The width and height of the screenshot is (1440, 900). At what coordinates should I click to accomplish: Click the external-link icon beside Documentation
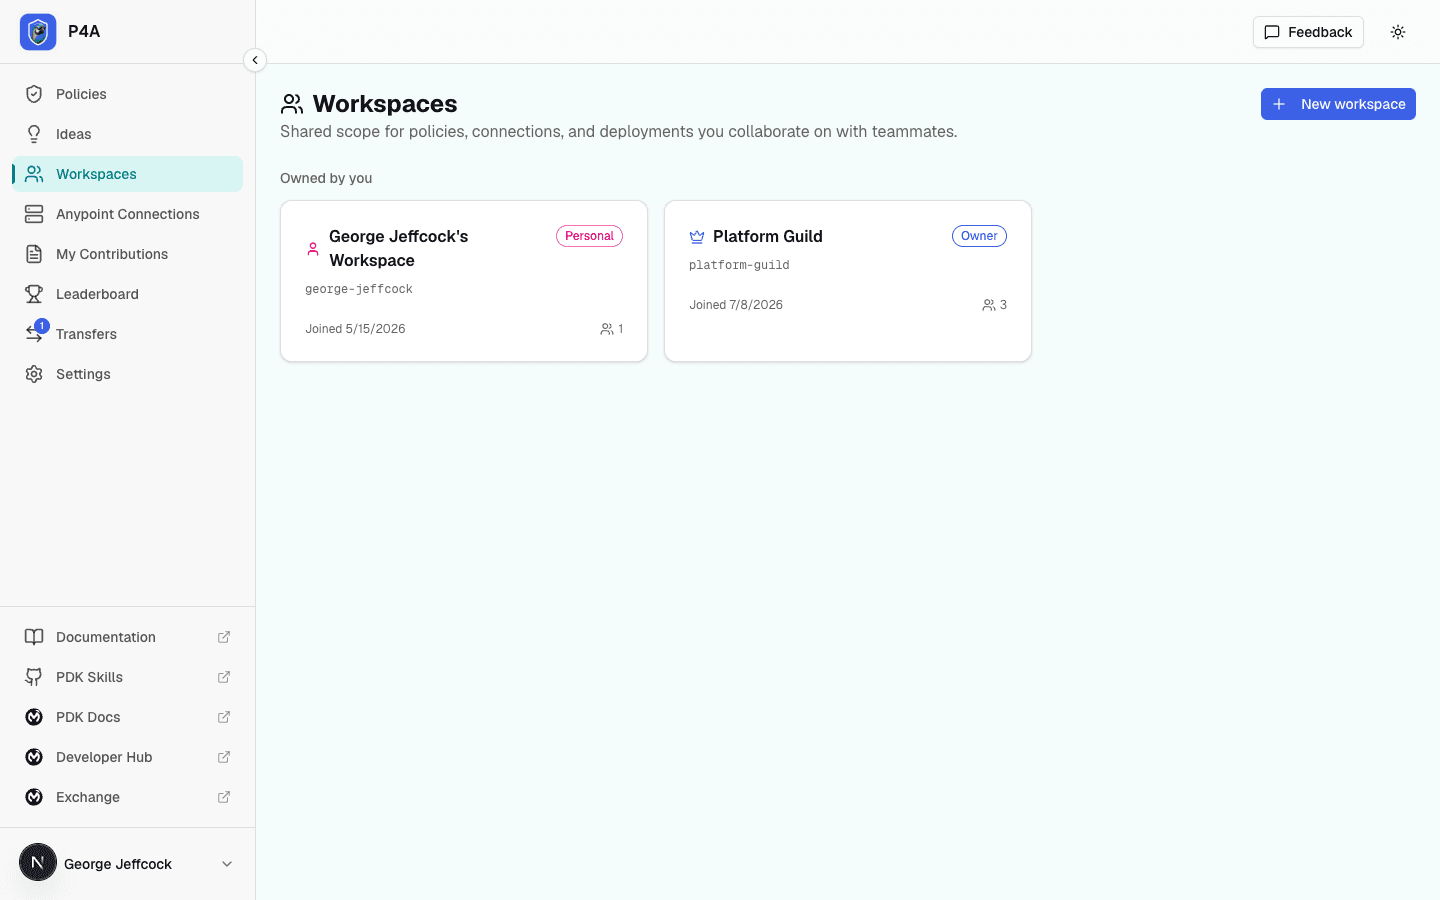pyautogui.click(x=224, y=637)
